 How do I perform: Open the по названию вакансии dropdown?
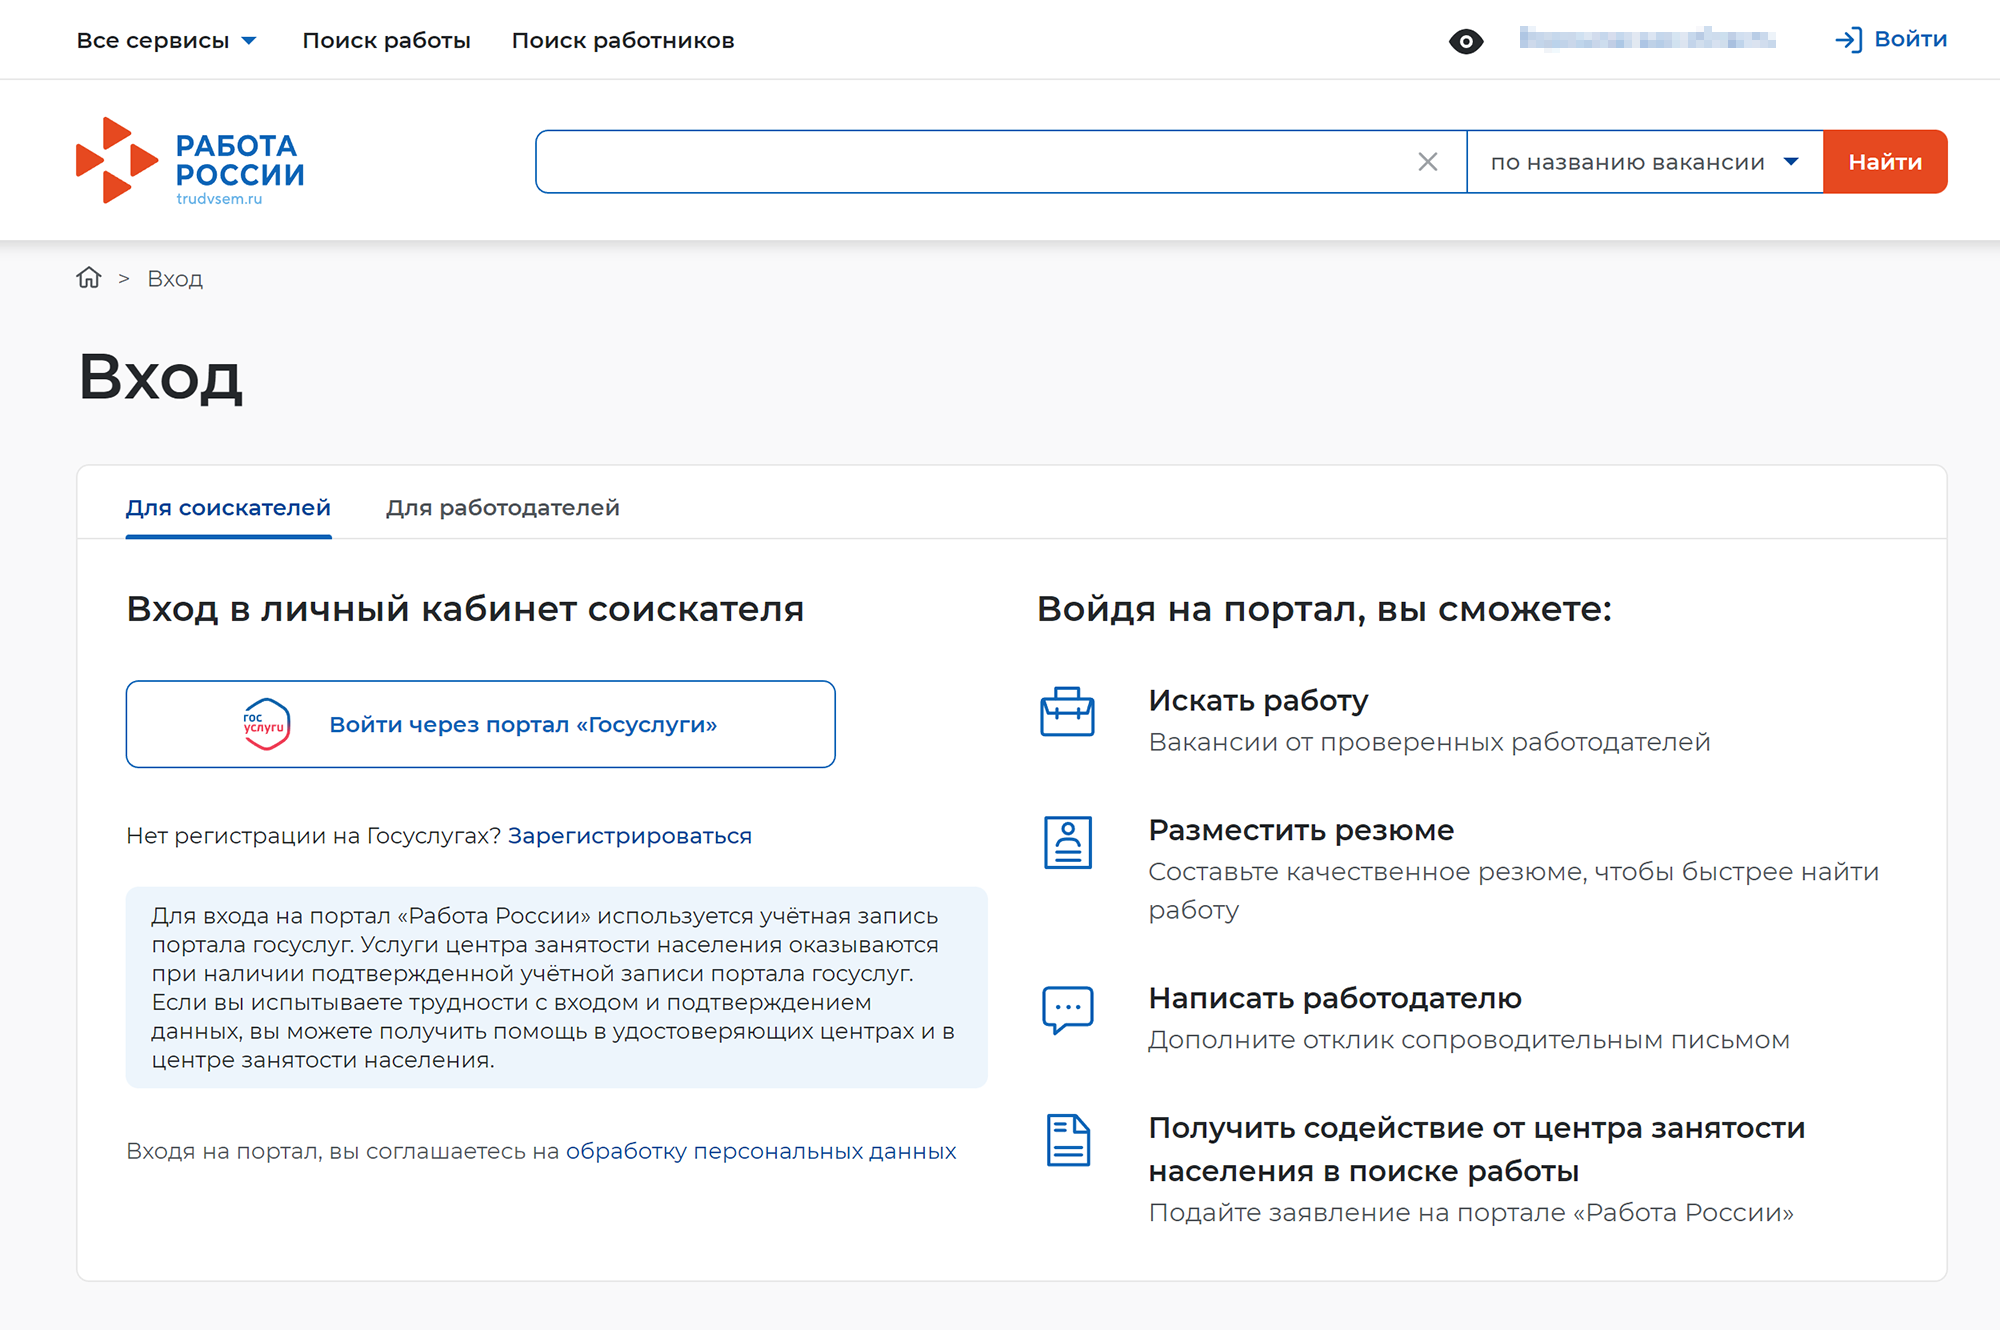pos(1645,162)
